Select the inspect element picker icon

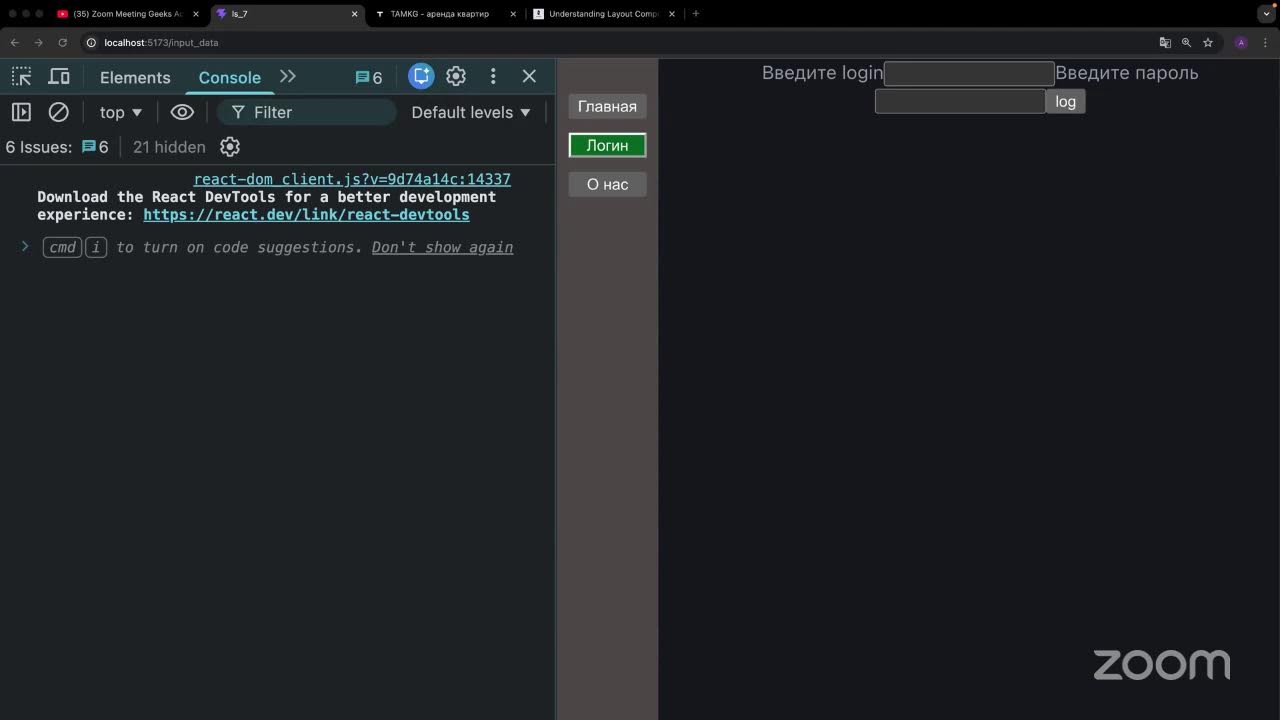tap(21, 77)
